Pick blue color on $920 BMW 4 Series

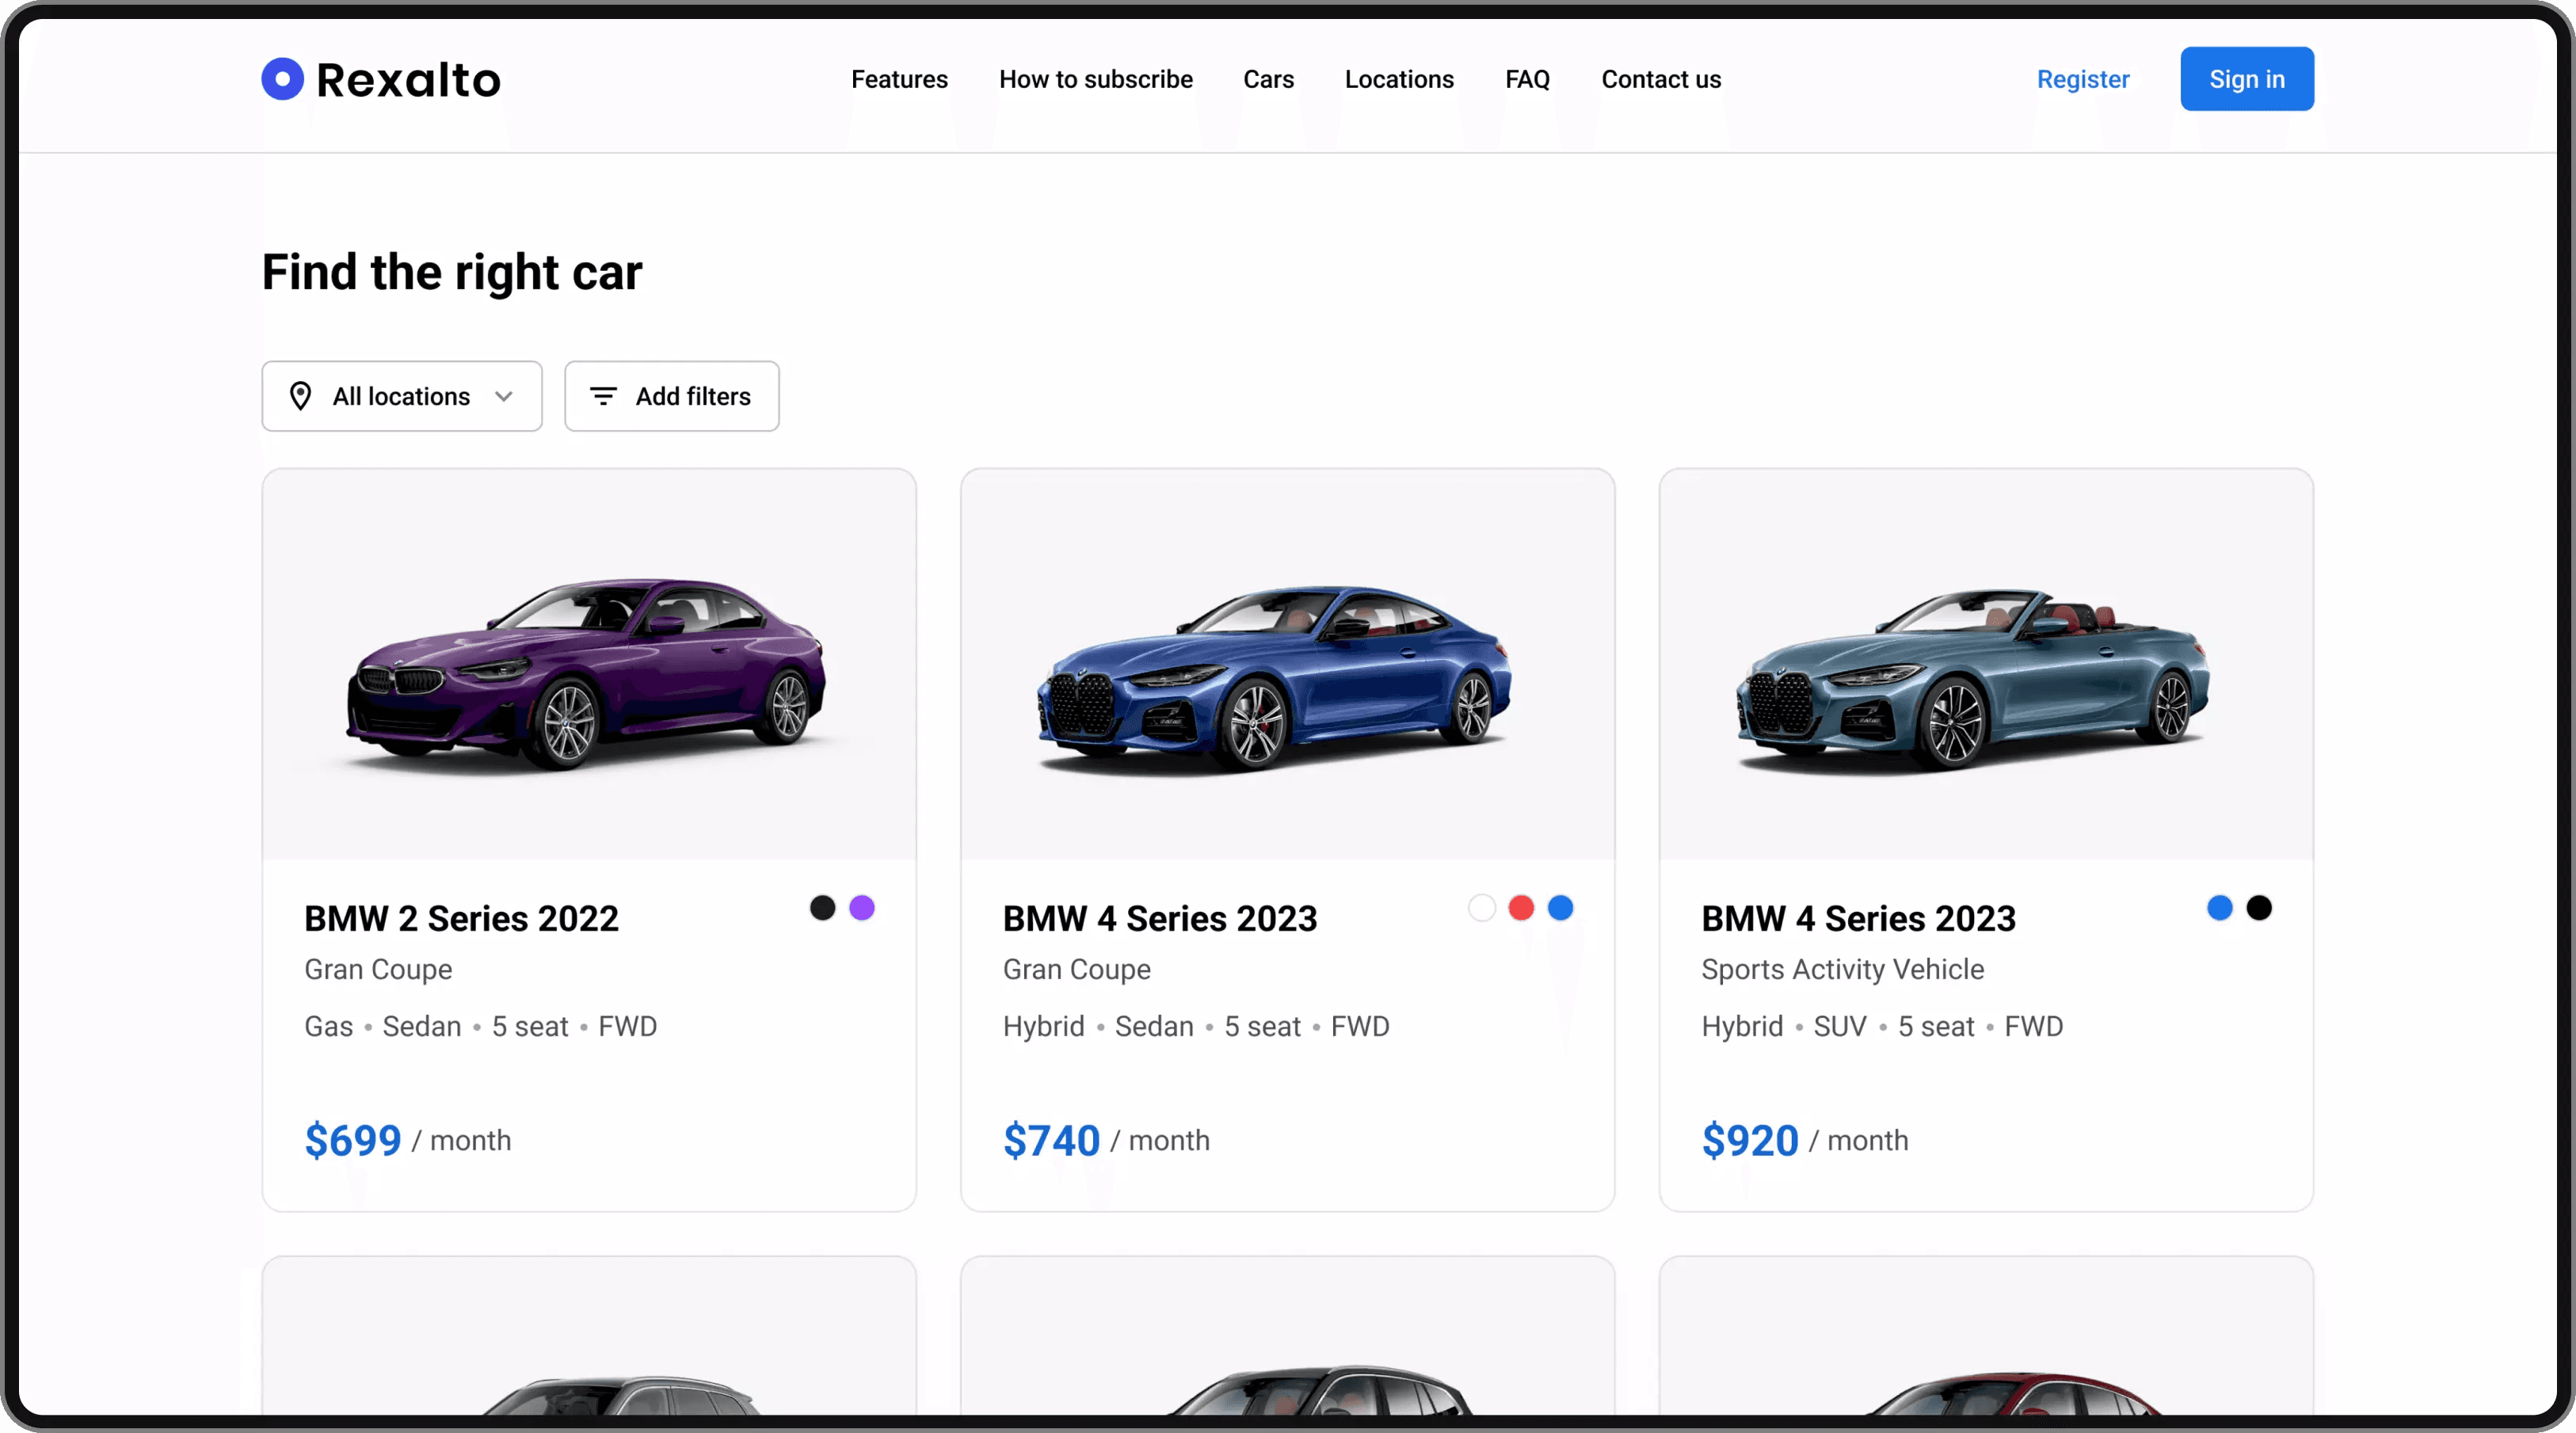(2219, 908)
